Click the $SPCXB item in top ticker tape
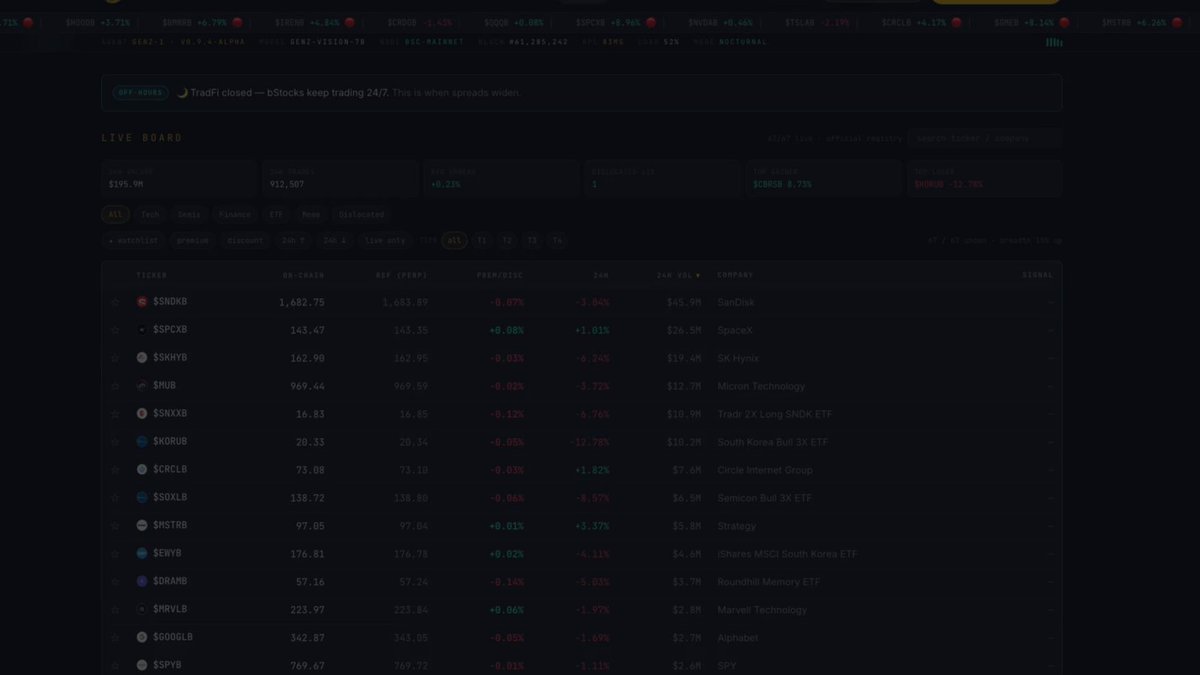 608,22
